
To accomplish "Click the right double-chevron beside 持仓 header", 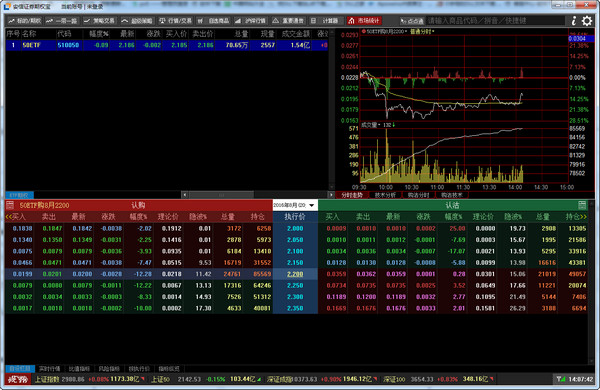I will point(584,217).
